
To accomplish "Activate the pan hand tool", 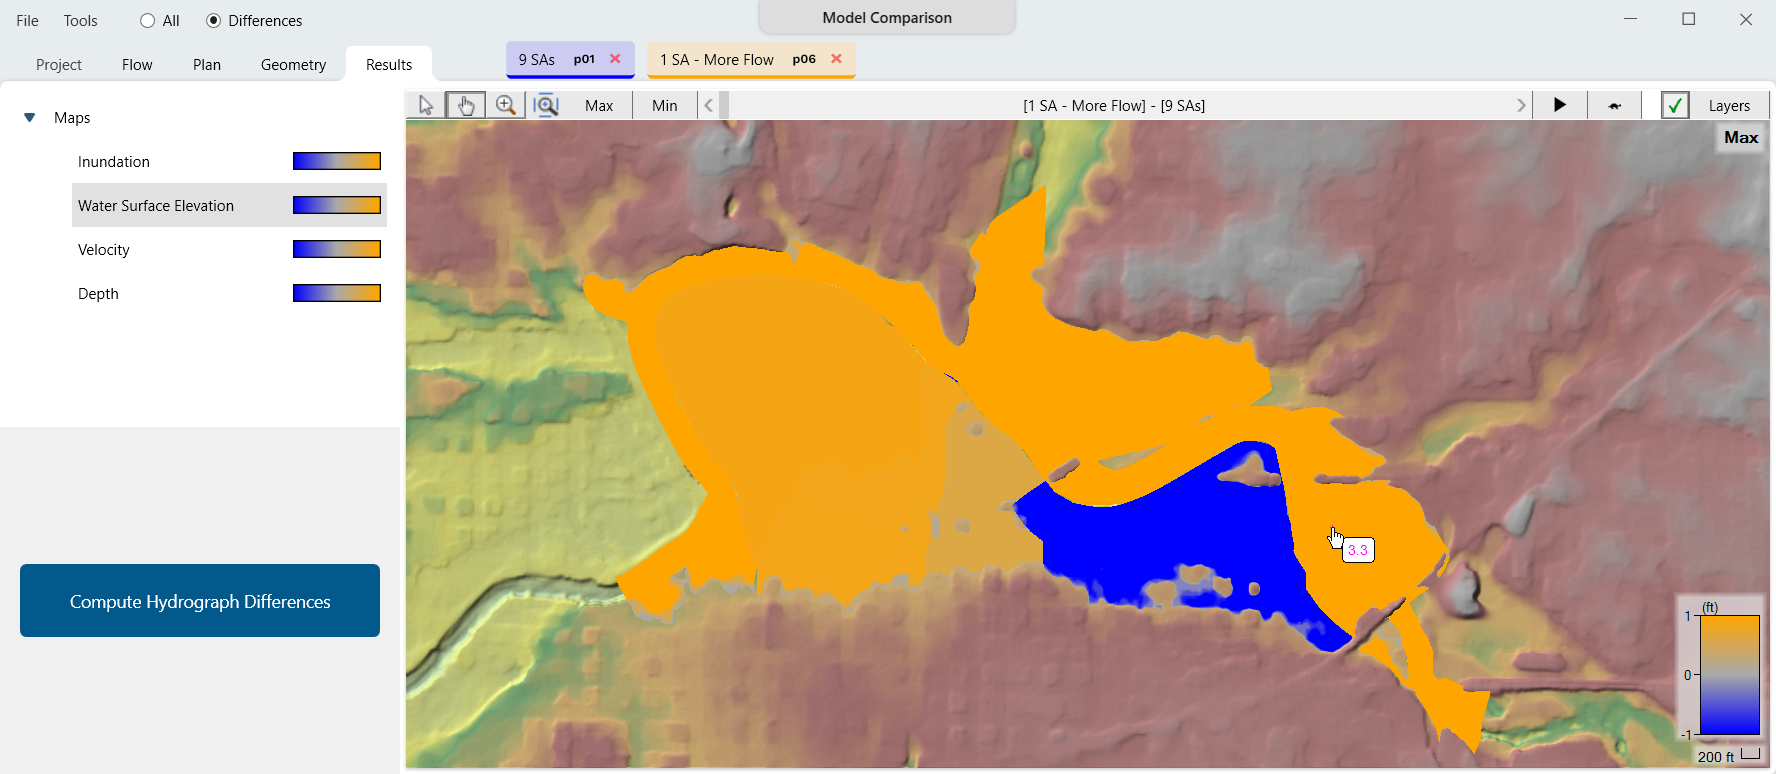I will [x=466, y=105].
